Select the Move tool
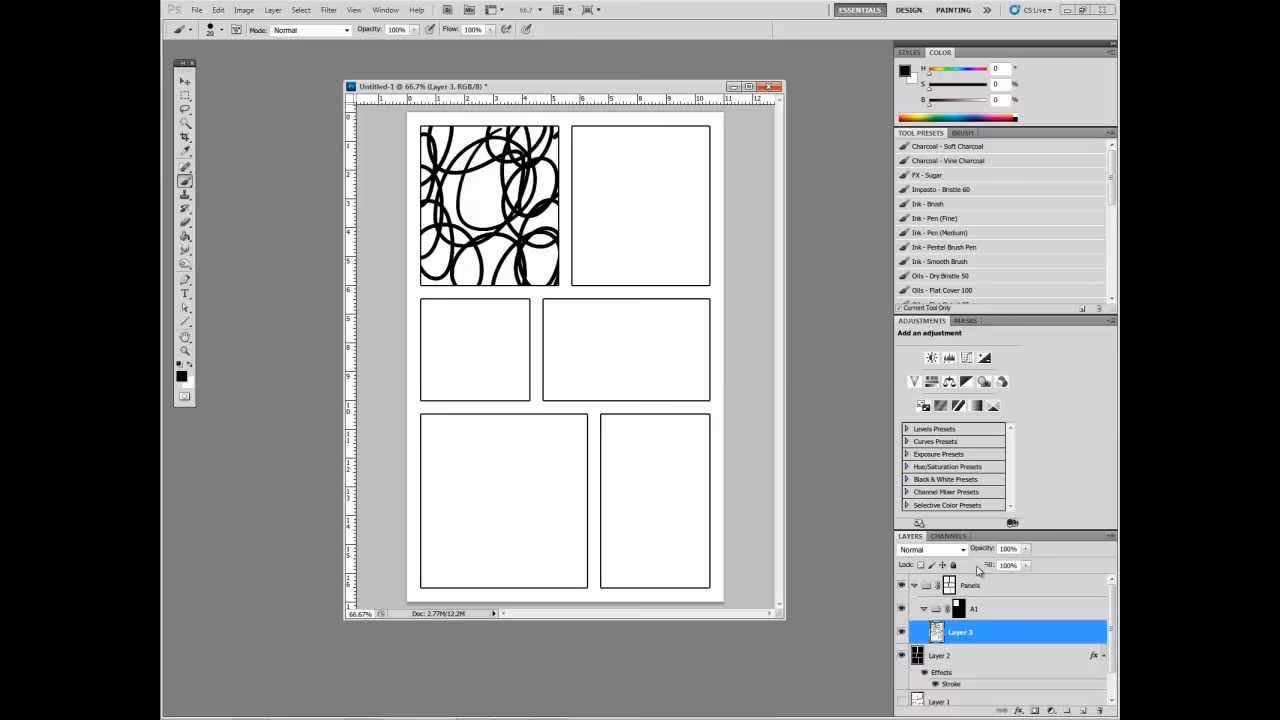The height and width of the screenshot is (720, 1280). coord(184,80)
